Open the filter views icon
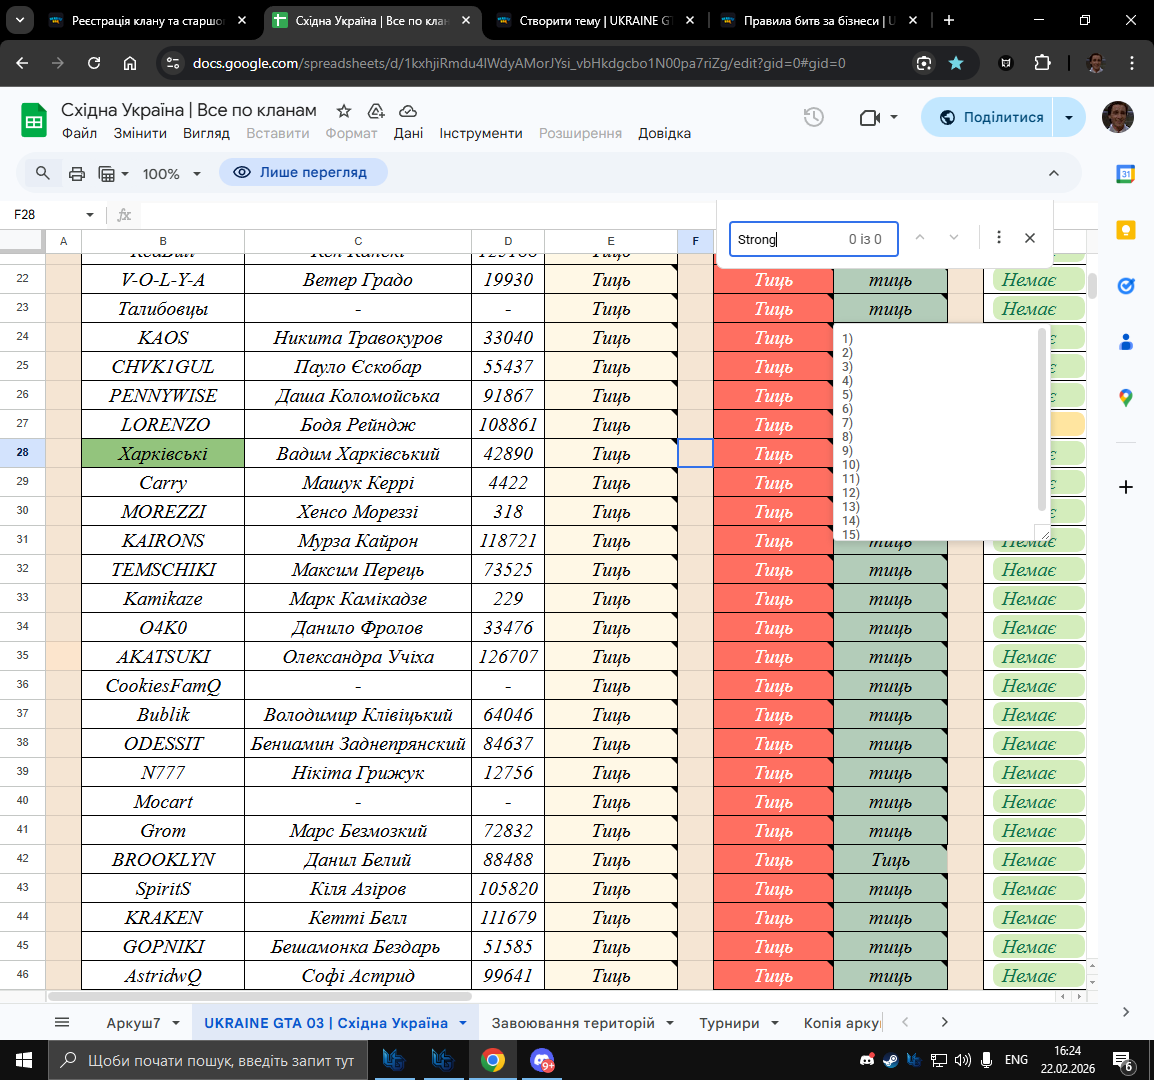Viewport: 1154px width, 1080px height. click(107, 174)
